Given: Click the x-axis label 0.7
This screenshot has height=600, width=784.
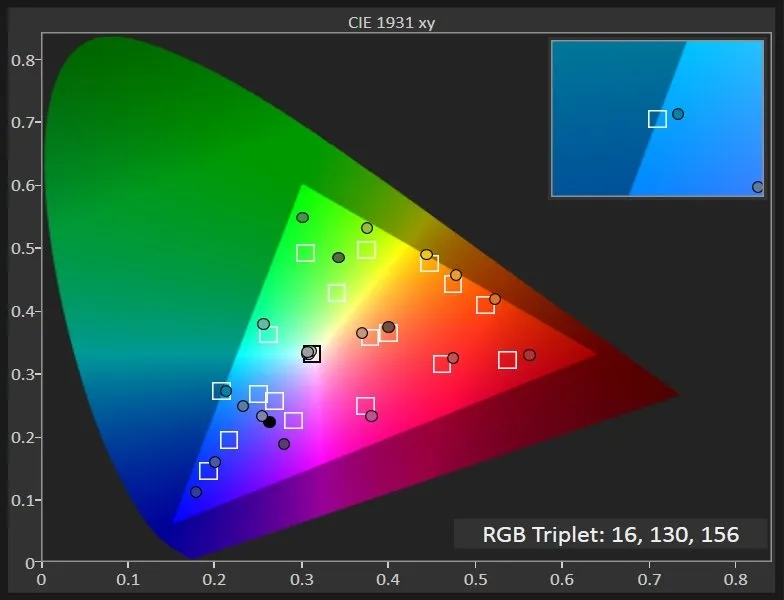Looking at the screenshot, I should (x=650, y=580).
